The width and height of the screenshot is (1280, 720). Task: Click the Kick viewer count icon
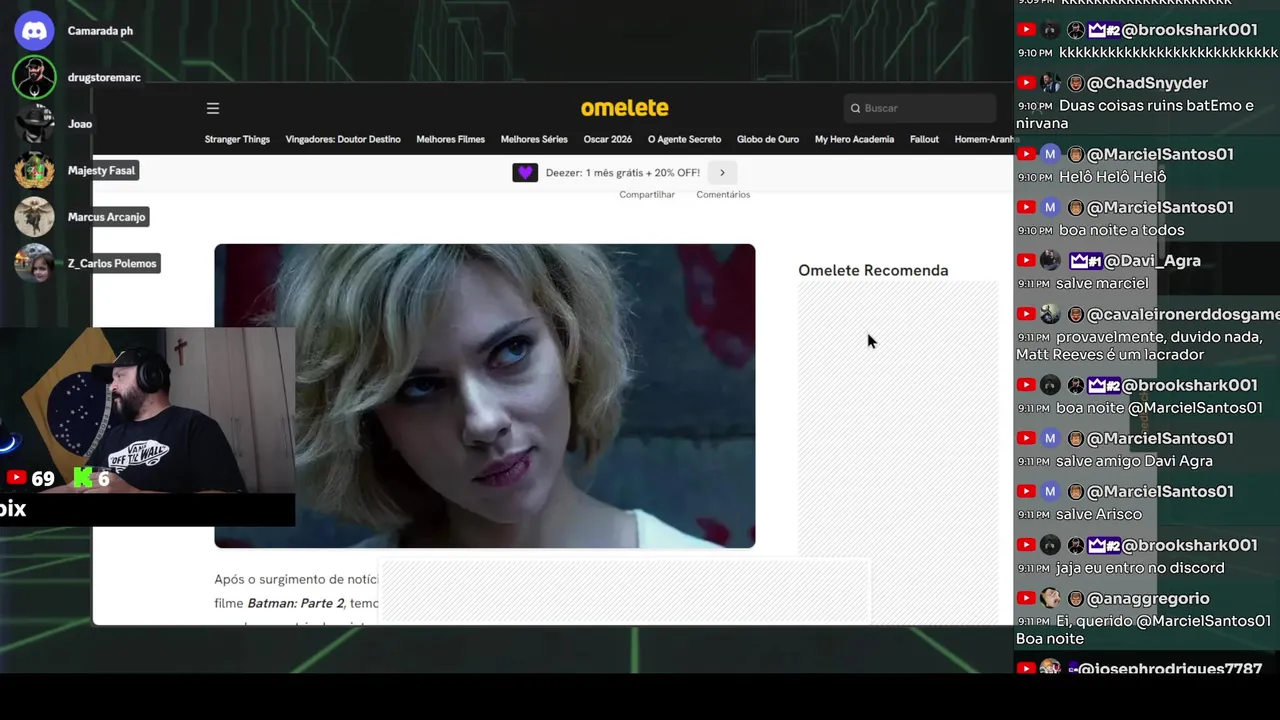click(83, 478)
